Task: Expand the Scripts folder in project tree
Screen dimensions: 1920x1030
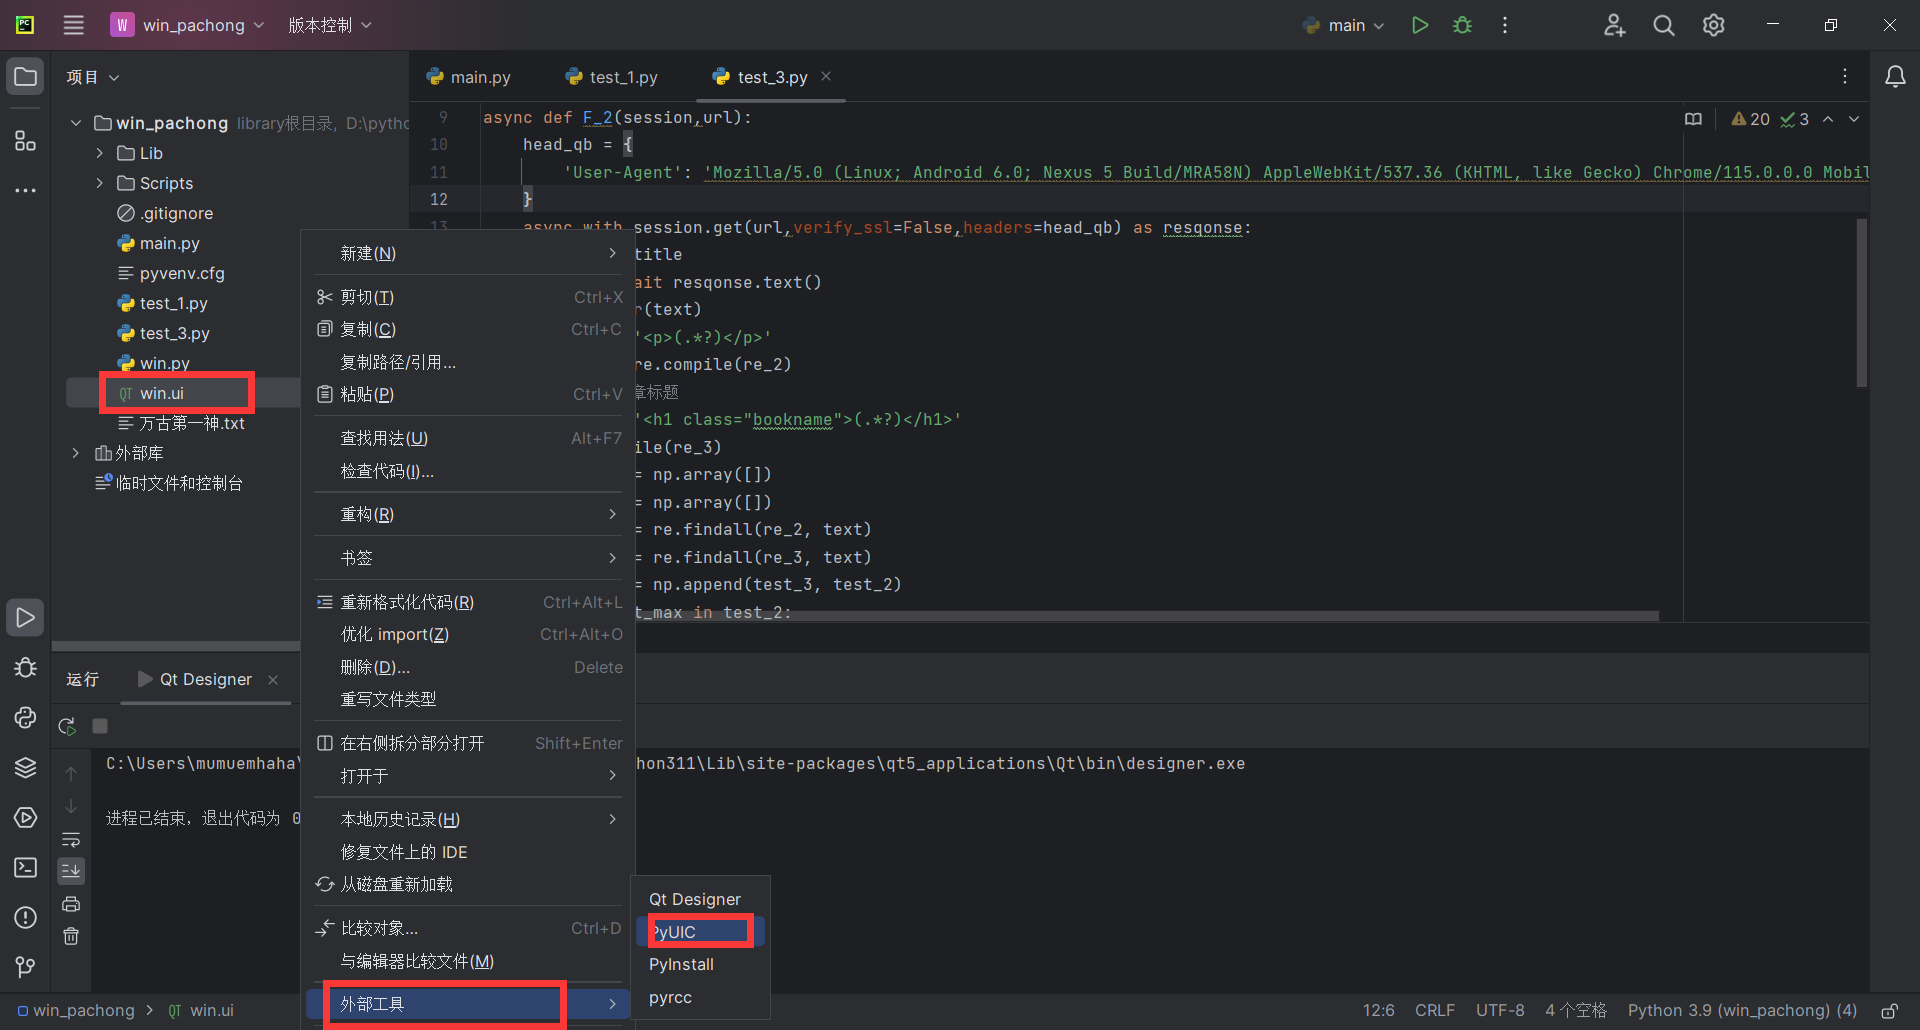Action: (100, 183)
